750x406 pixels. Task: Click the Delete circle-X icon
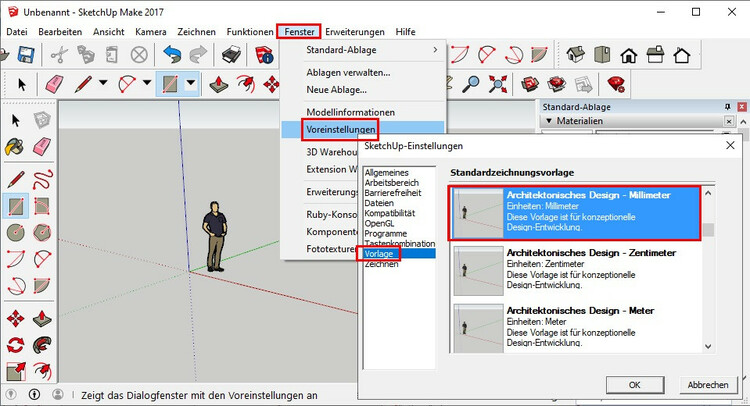[139, 55]
